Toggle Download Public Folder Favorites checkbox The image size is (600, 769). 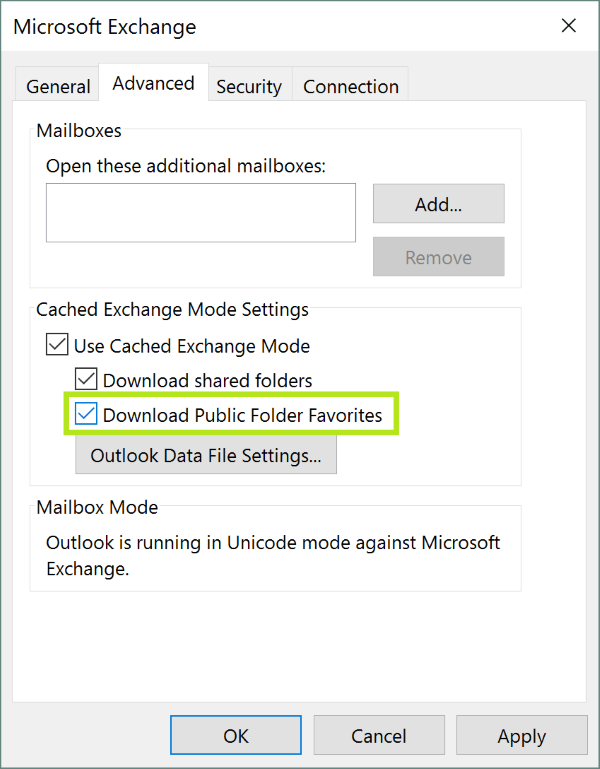coord(86,413)
